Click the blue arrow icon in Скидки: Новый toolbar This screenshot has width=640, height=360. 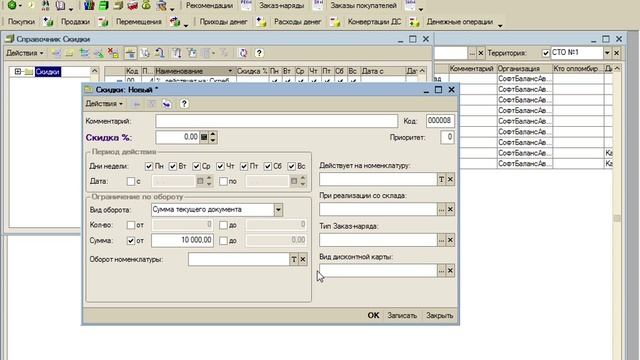167,104
